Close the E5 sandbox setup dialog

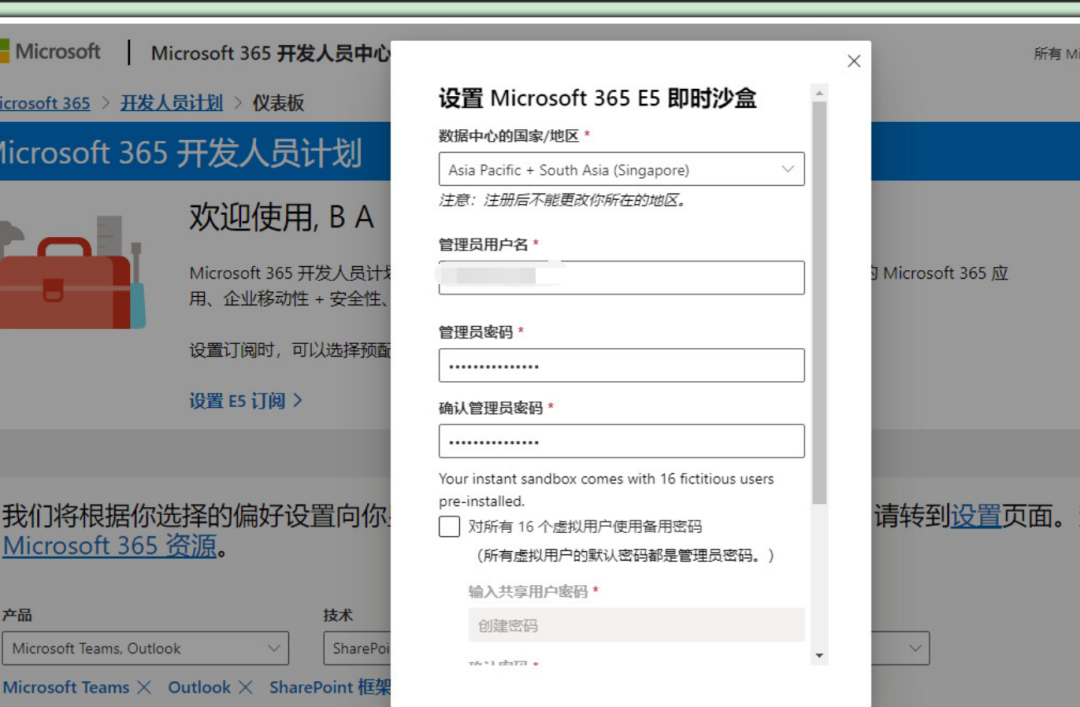[x=853, y=61]
